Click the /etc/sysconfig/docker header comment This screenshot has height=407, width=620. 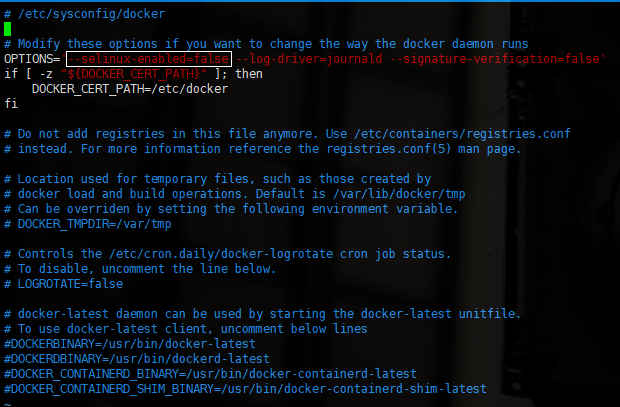point(91,14)
